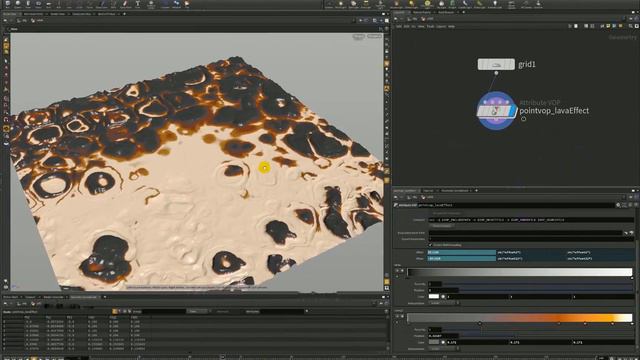
Task: Open the parameter pane gear menu
Action: point(618,205)
